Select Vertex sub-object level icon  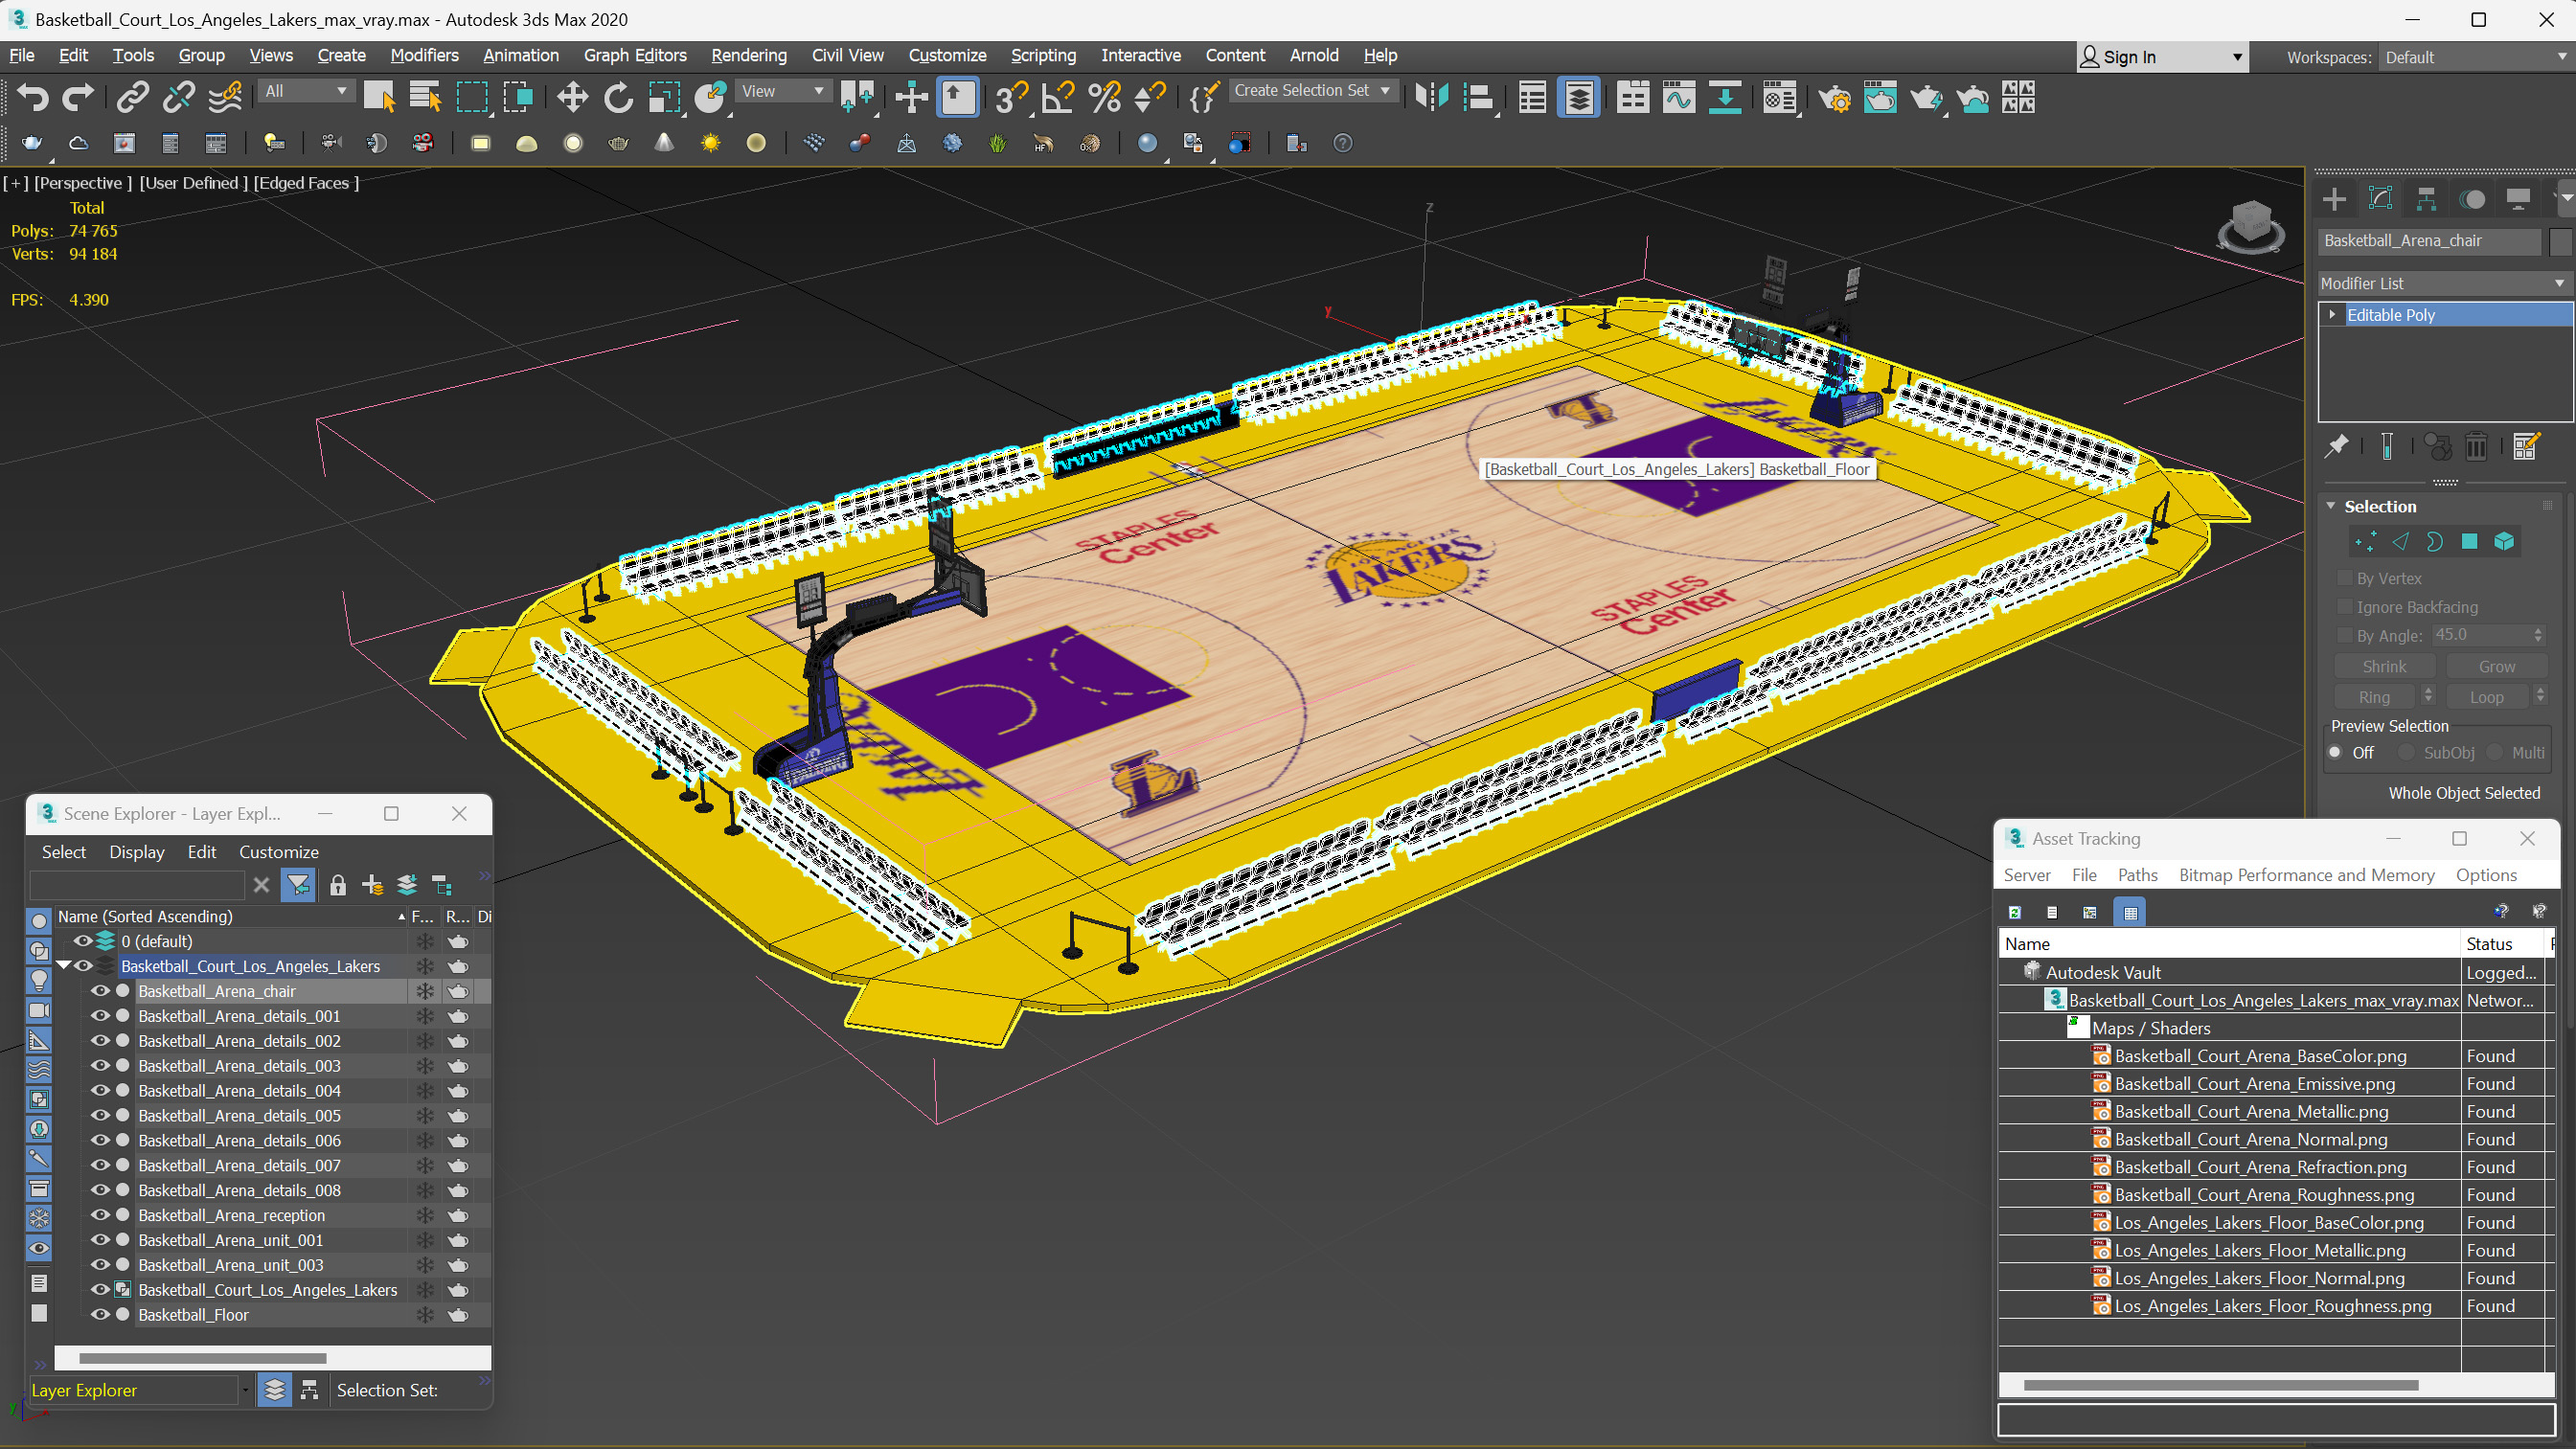(x=2365, y=541)
